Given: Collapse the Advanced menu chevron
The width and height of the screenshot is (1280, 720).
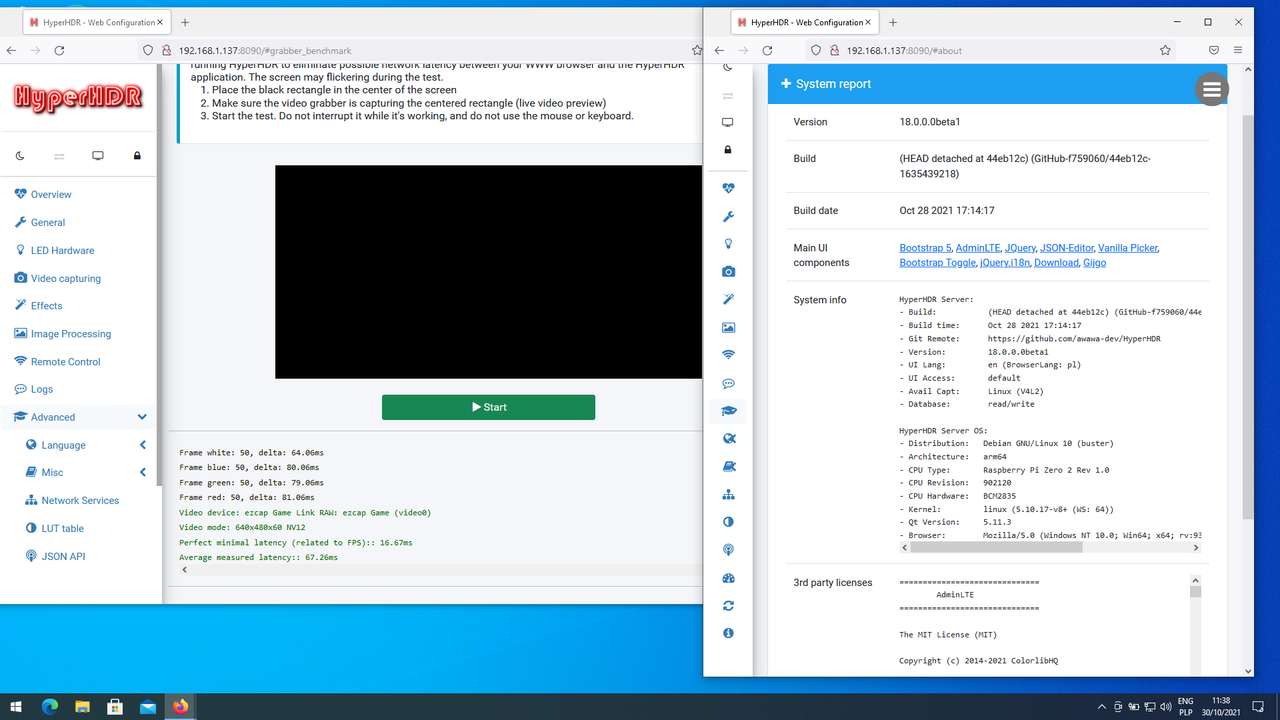Looking at the screenshot, I should pyautogui.click(x=142, y=417).
